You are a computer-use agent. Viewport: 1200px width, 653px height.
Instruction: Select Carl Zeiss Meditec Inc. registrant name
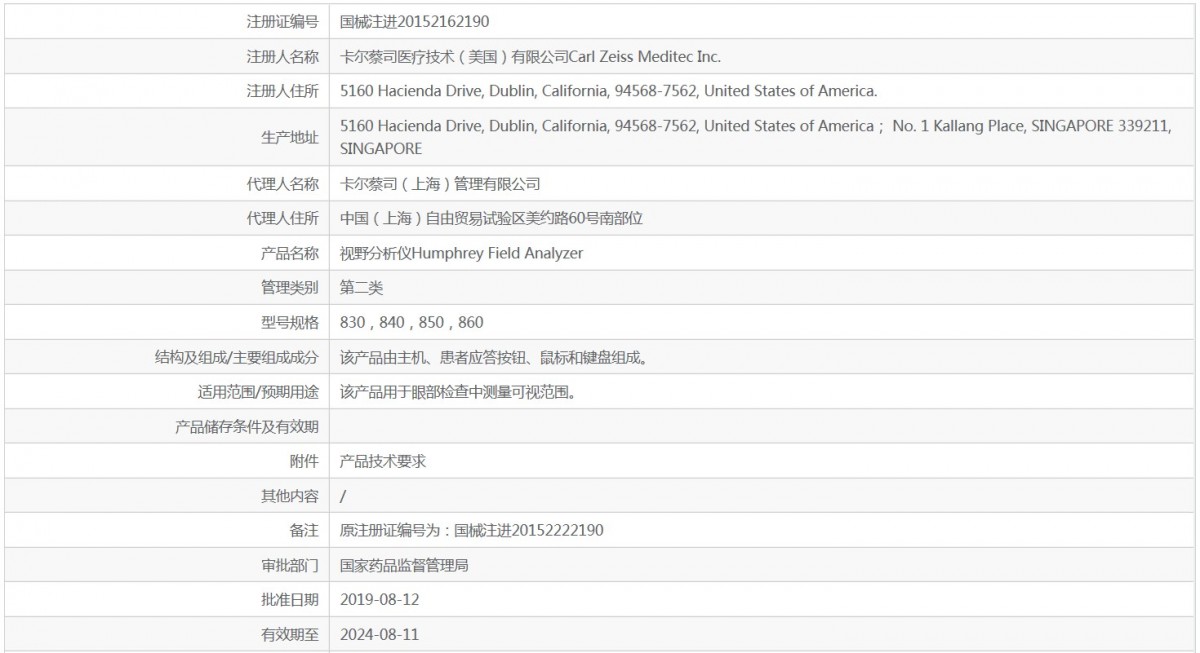click(x=530, y=56)
